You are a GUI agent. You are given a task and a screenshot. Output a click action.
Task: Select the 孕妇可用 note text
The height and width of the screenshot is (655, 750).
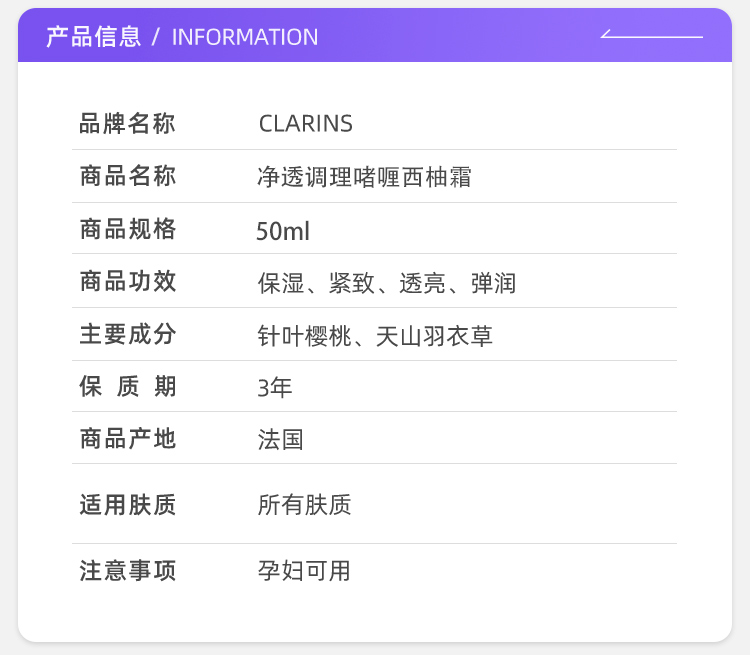point(304,571)
